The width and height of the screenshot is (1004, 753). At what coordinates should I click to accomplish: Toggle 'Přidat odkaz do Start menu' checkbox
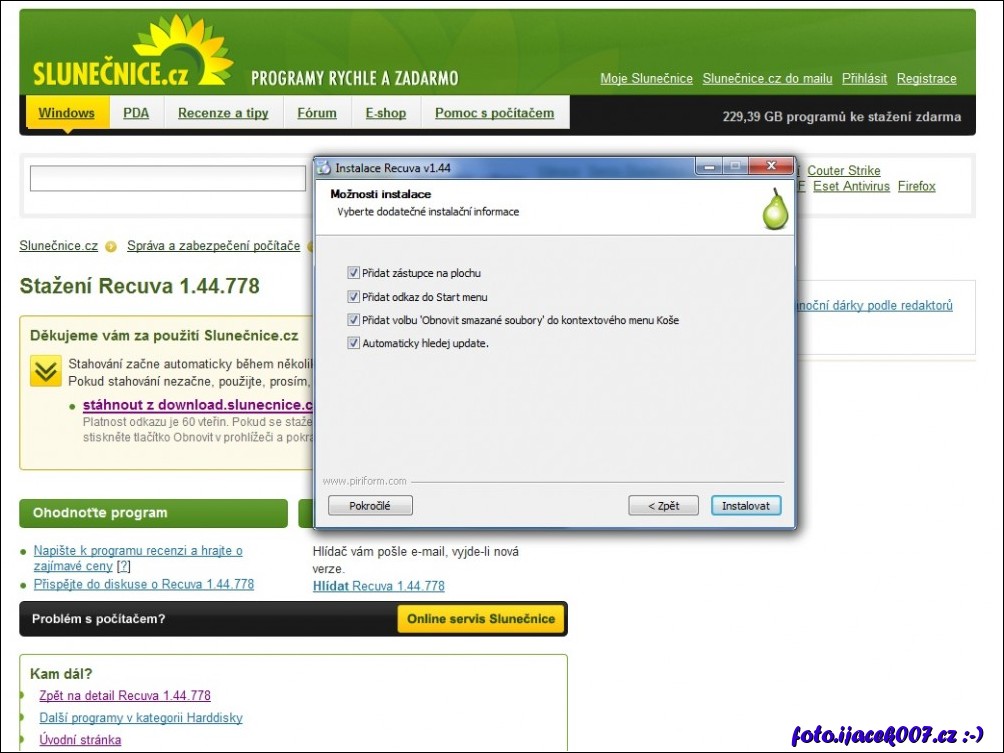tap(353, 297)
